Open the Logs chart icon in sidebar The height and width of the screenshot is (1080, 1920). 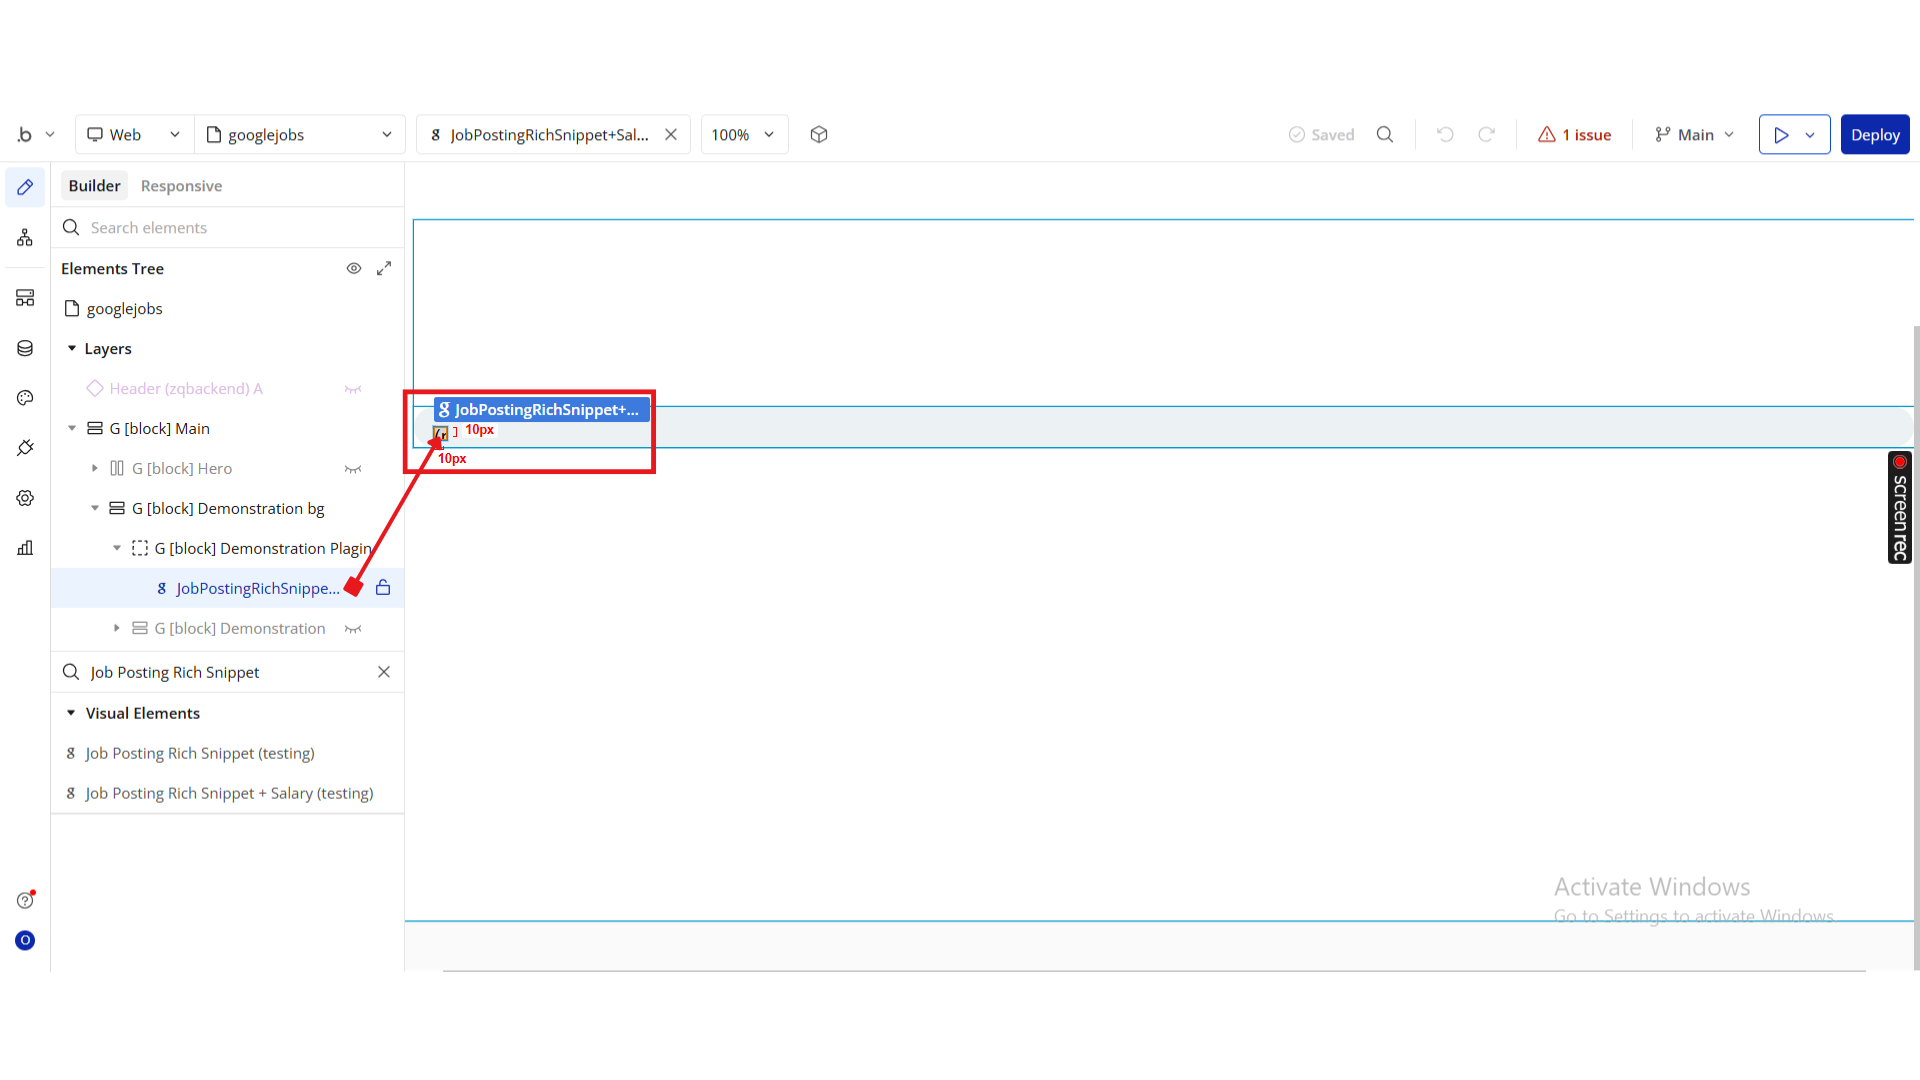click(x=25, y=548)
